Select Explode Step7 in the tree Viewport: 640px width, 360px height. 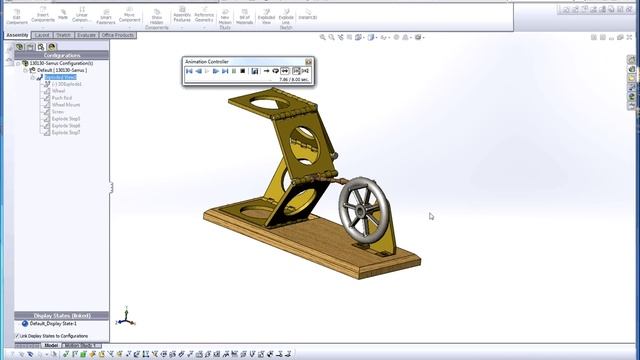tap(66, 133)
